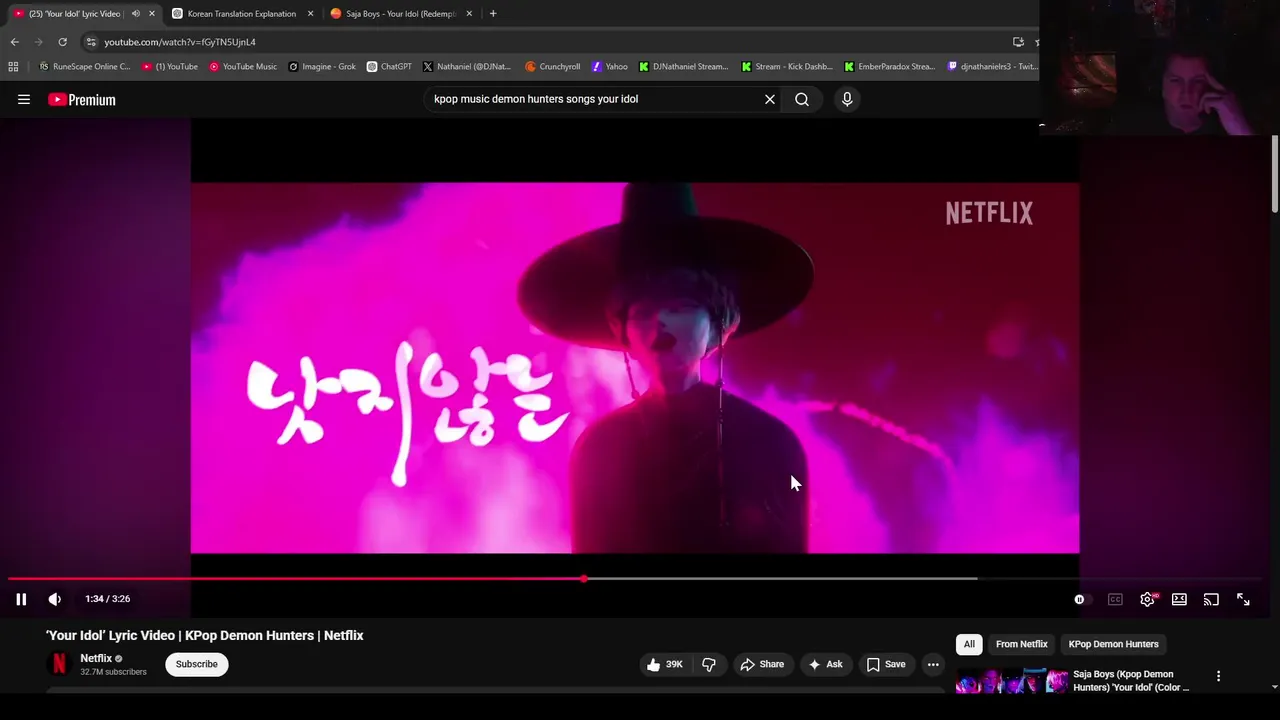Viewport: 1280px width, 720px height.
Task: Open Saja Boys Your Idol suggested thumbnail
Action: point(1011,681)
